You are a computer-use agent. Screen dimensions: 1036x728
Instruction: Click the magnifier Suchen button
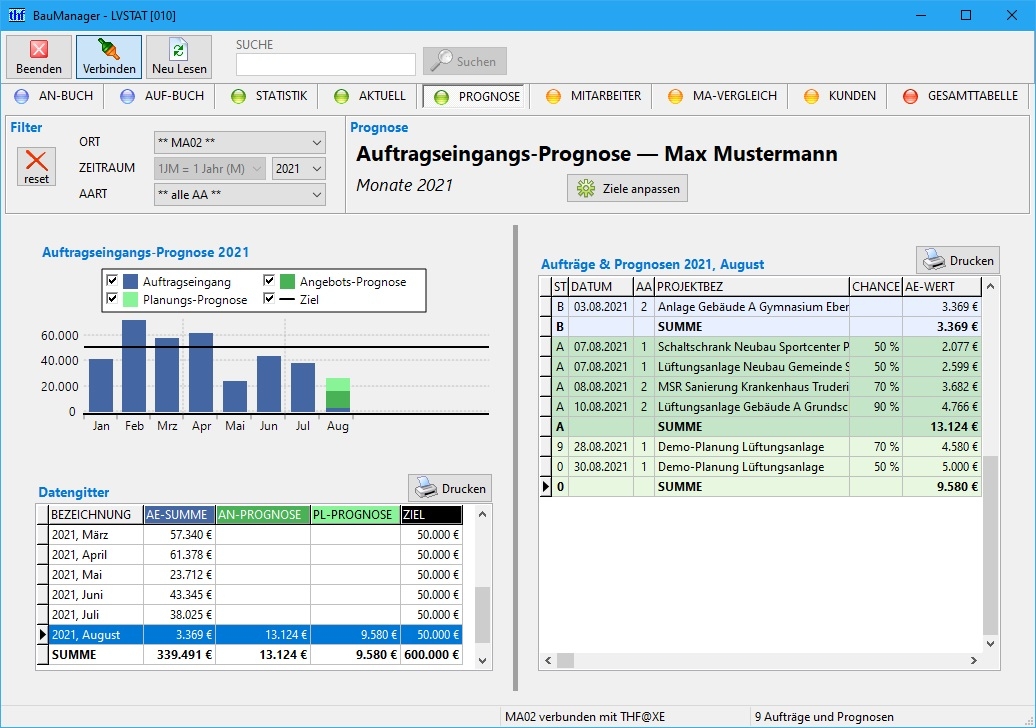(465, 62)
